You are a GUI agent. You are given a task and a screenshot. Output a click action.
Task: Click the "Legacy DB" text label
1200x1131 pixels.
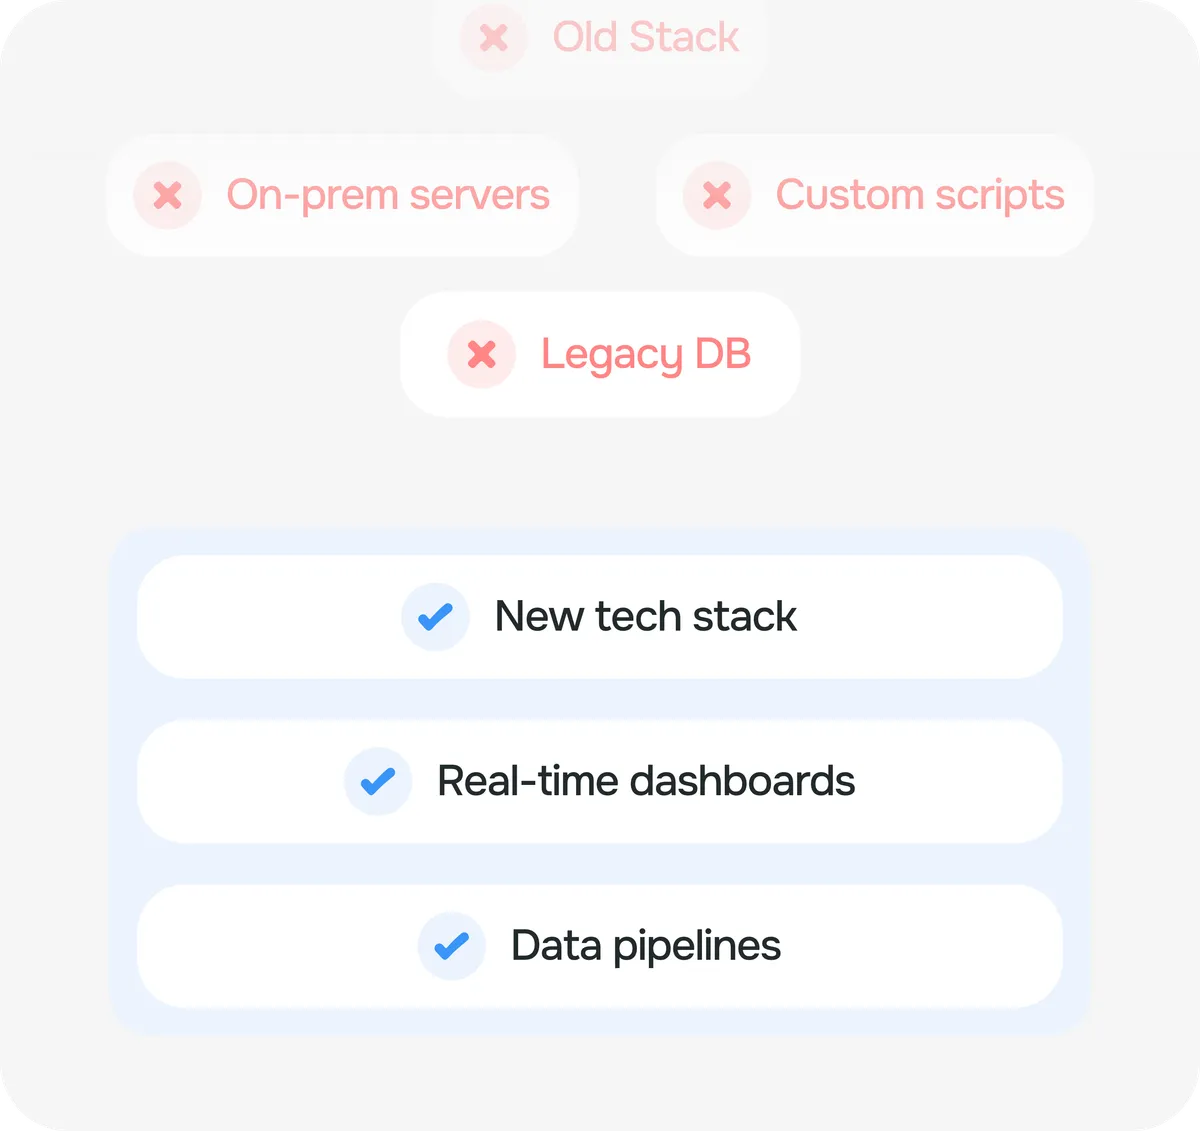coord(646,354)
